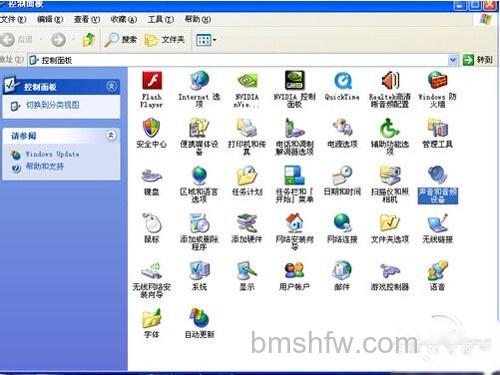This screenshot has width=500, height=375.
Task: Collapse the 请参阅 sidebar section chevron
Action: (x=111, y=135)
